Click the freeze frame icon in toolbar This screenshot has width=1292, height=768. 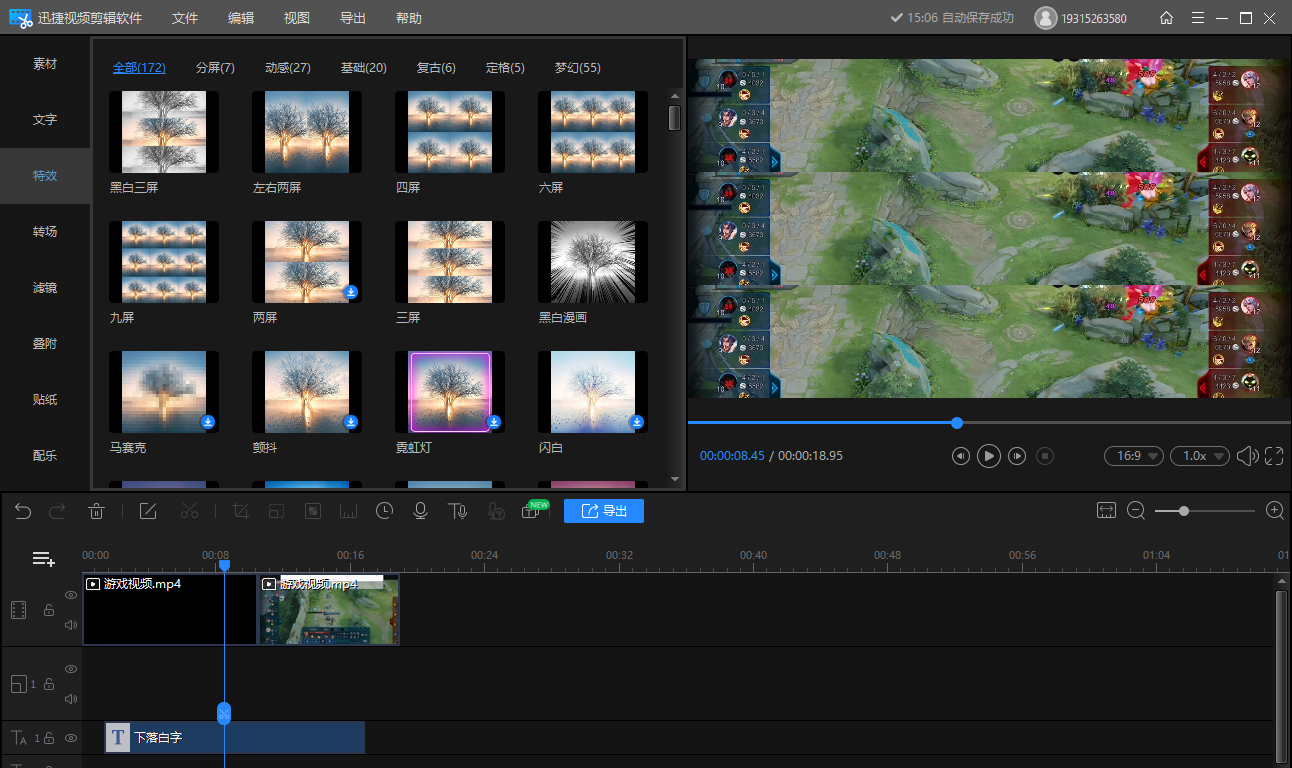pos(349,511)
